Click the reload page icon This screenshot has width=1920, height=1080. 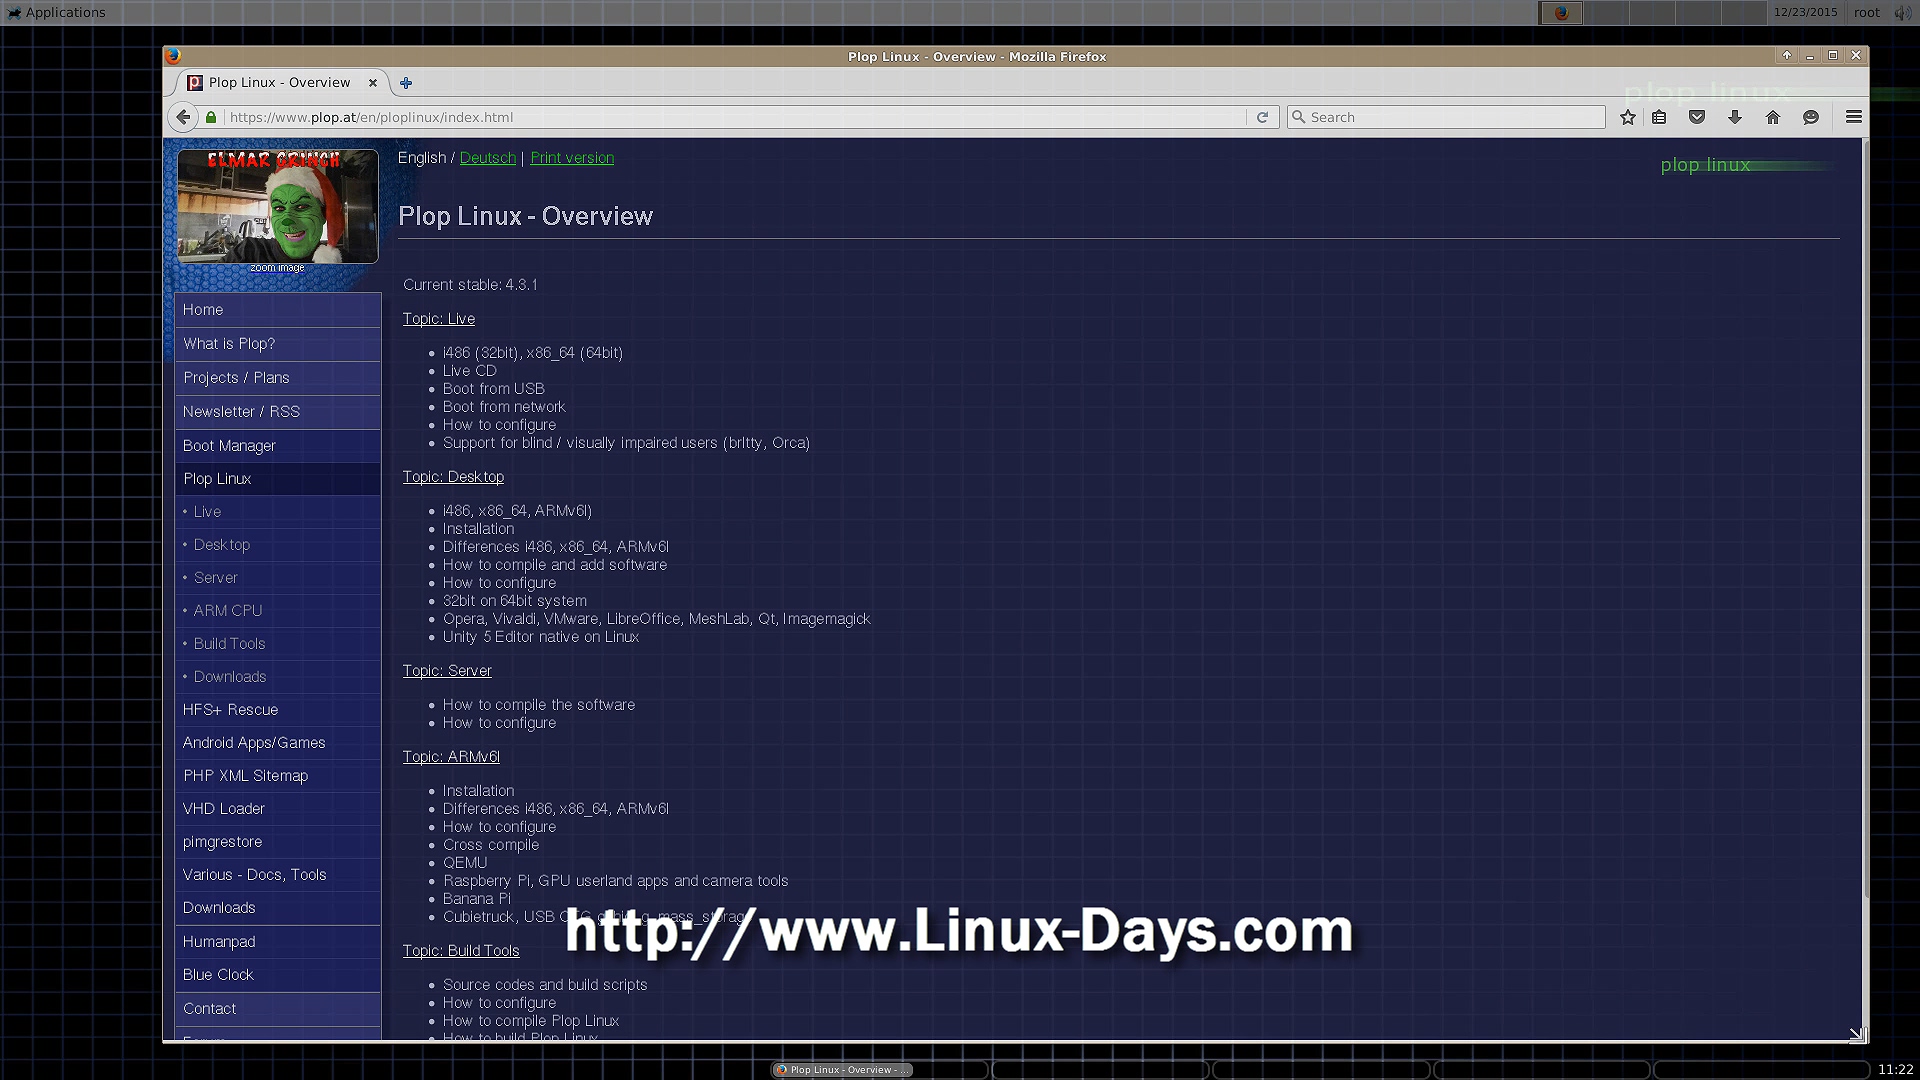(1262, 117)
